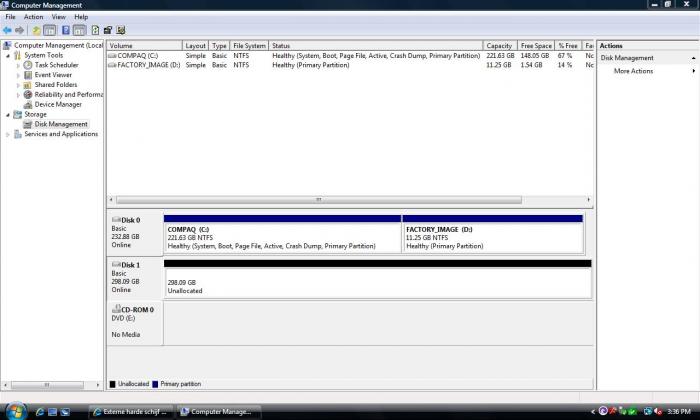Sort by the Free Space column header
The height and width of the screenshot is (420, 700).
point(536,46)
